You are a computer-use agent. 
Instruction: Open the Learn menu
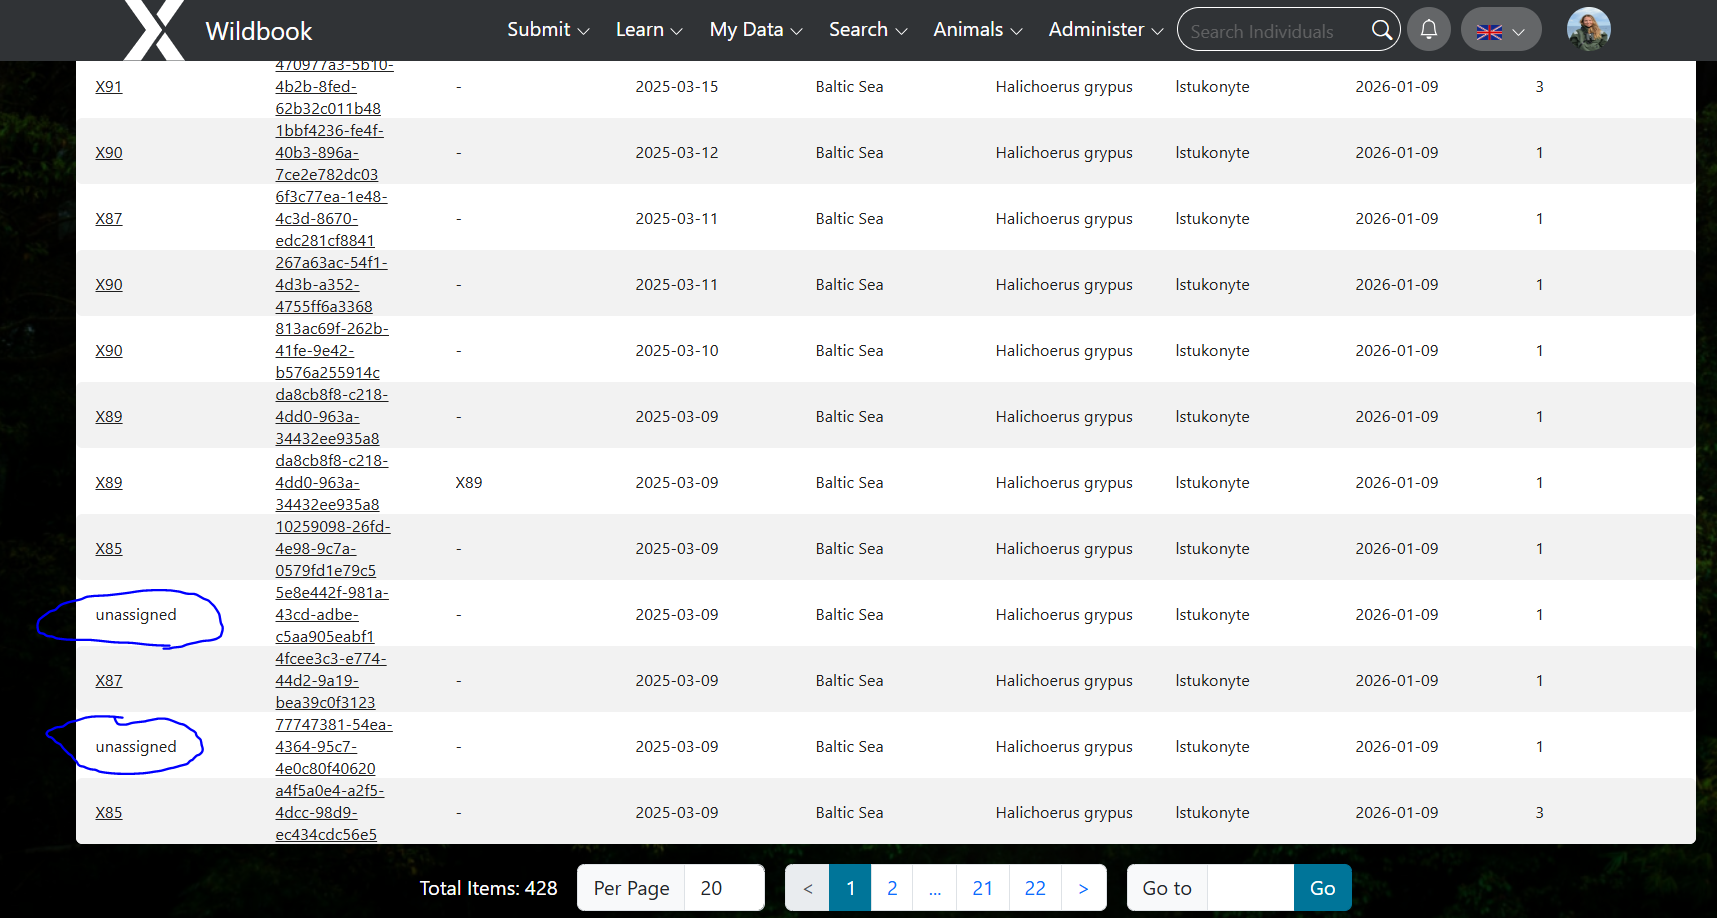(648, 30)
